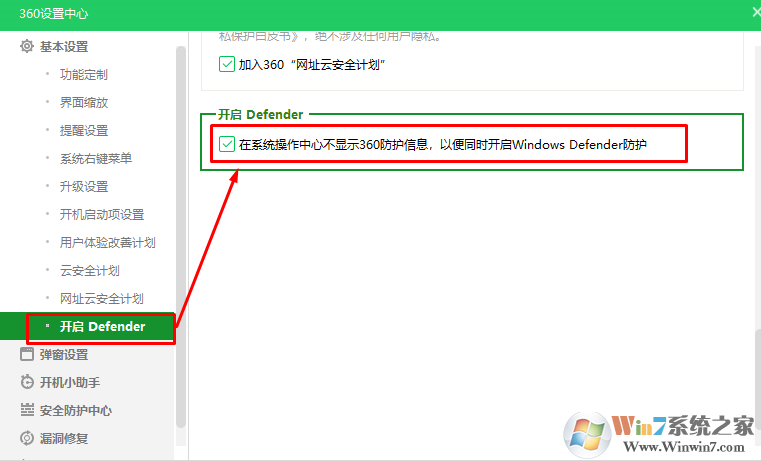Toggle 加入360 网址云安全计划 checkbox
761x461 pixels.
pyautogui.click(x=227, y=64)
